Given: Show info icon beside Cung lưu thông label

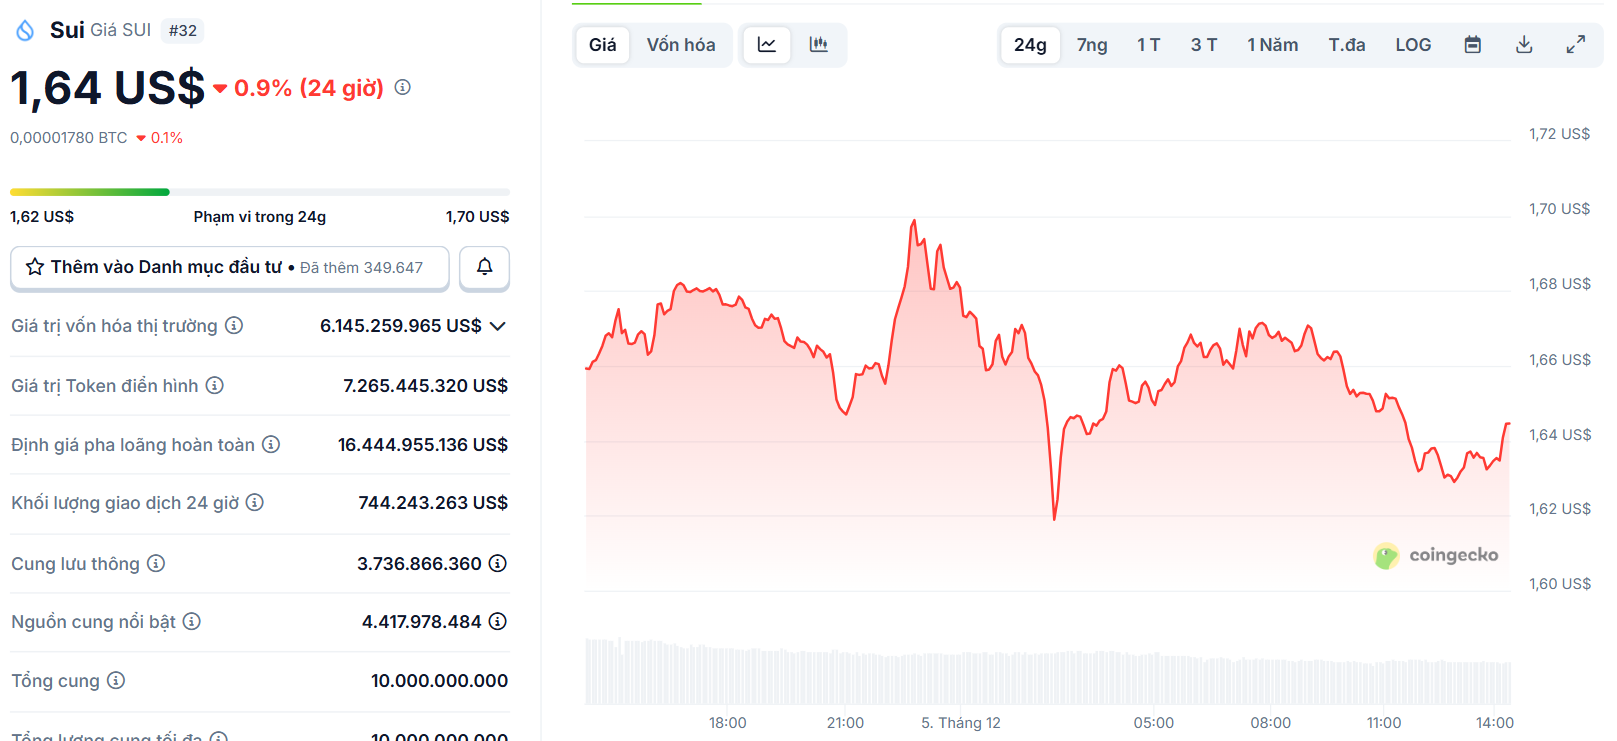Looking at the screenshot, I should tap(156, 563).
